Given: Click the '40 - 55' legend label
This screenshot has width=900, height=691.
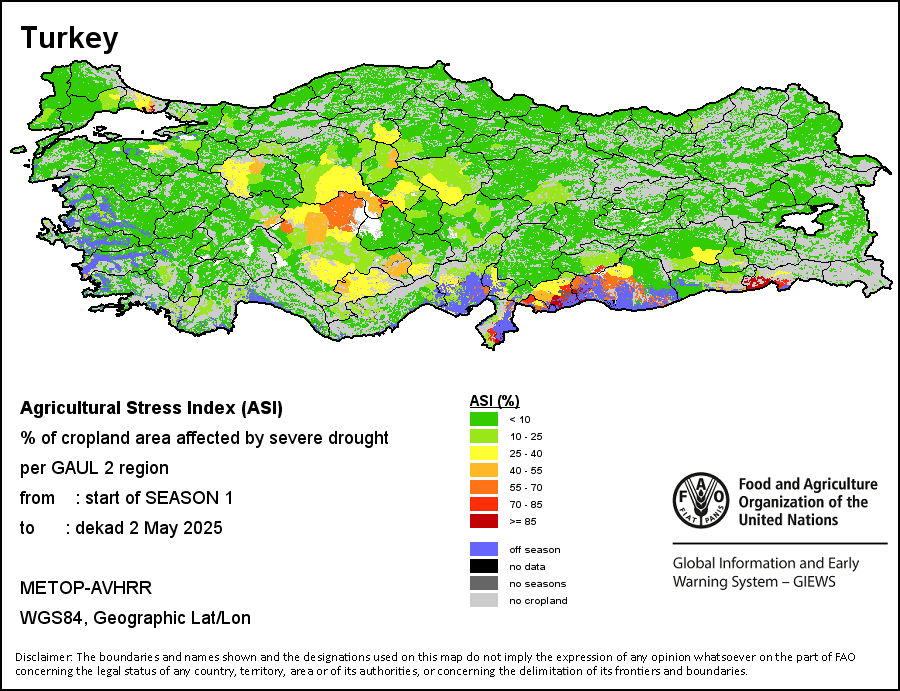Looking at the screenshot, I should click(x=526, y=471).
